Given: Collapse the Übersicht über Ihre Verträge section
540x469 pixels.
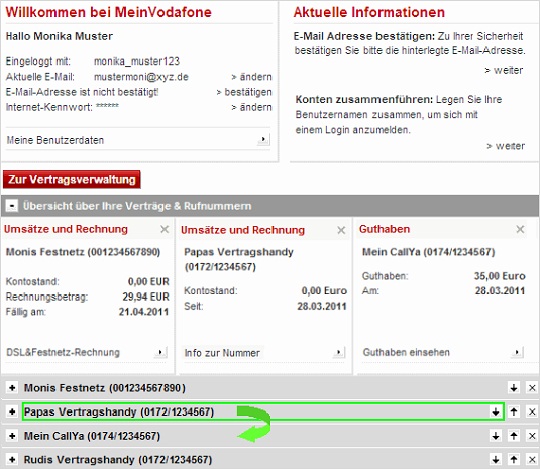Looking at the screenshot, I should click(x=12, y=206).
